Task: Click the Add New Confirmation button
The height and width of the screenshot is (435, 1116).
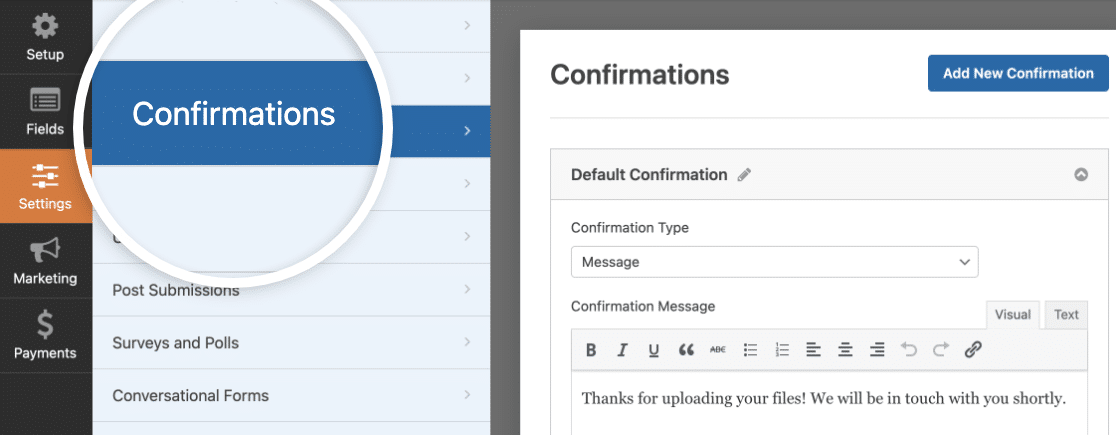Action: pos(1018,73)
